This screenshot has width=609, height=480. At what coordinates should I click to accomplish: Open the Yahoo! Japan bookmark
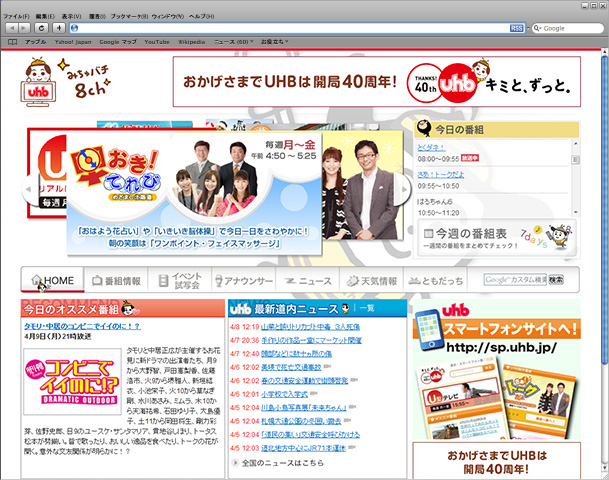click(x=73, y=42)
